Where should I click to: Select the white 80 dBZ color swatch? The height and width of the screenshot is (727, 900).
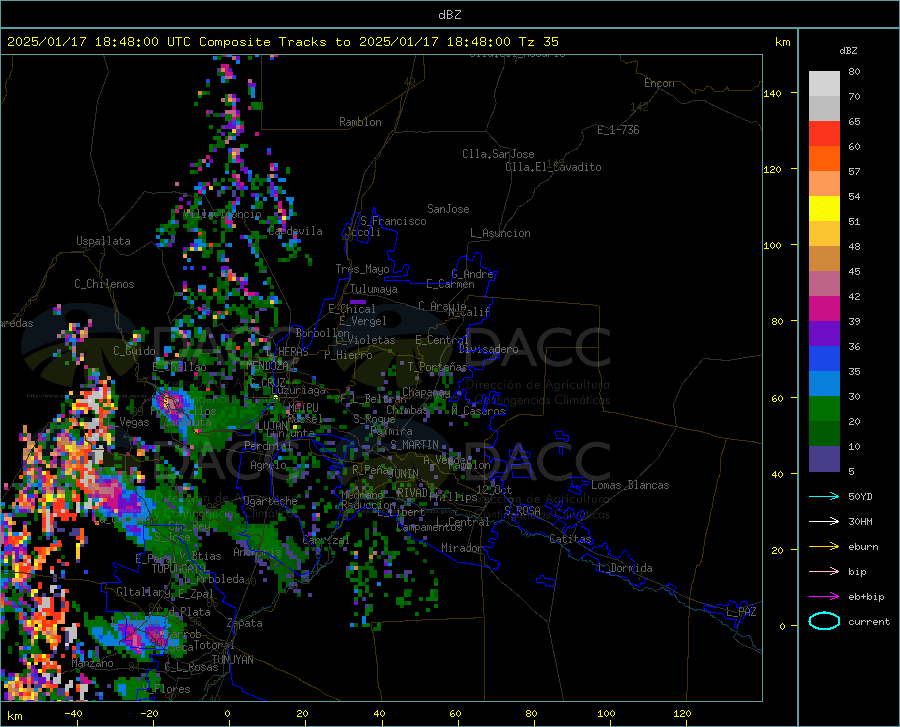pos(824,84)
